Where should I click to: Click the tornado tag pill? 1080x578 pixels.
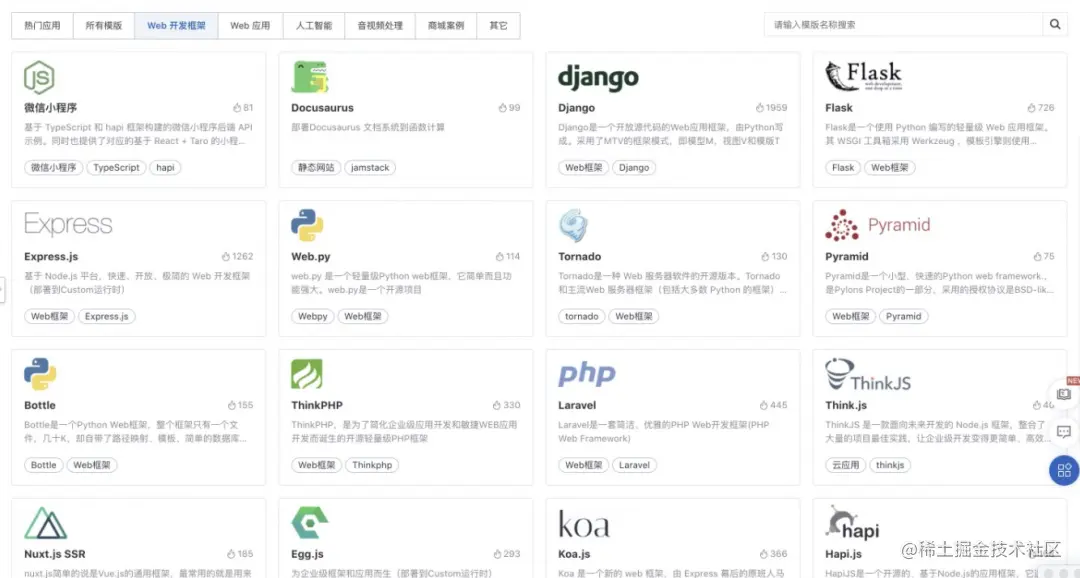point(582,316)
